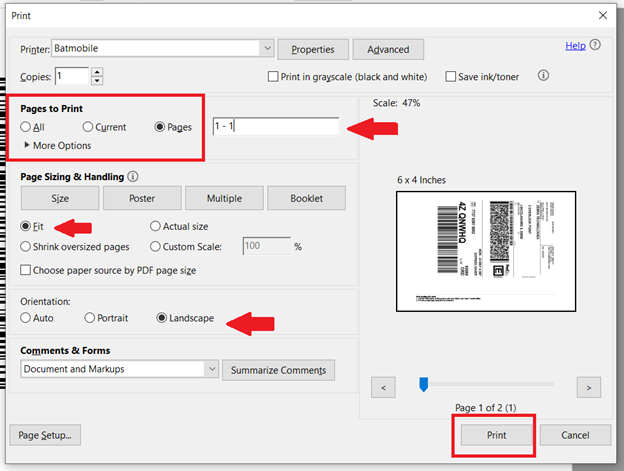Check Choose paper source by PDF page size

point(27,270)
